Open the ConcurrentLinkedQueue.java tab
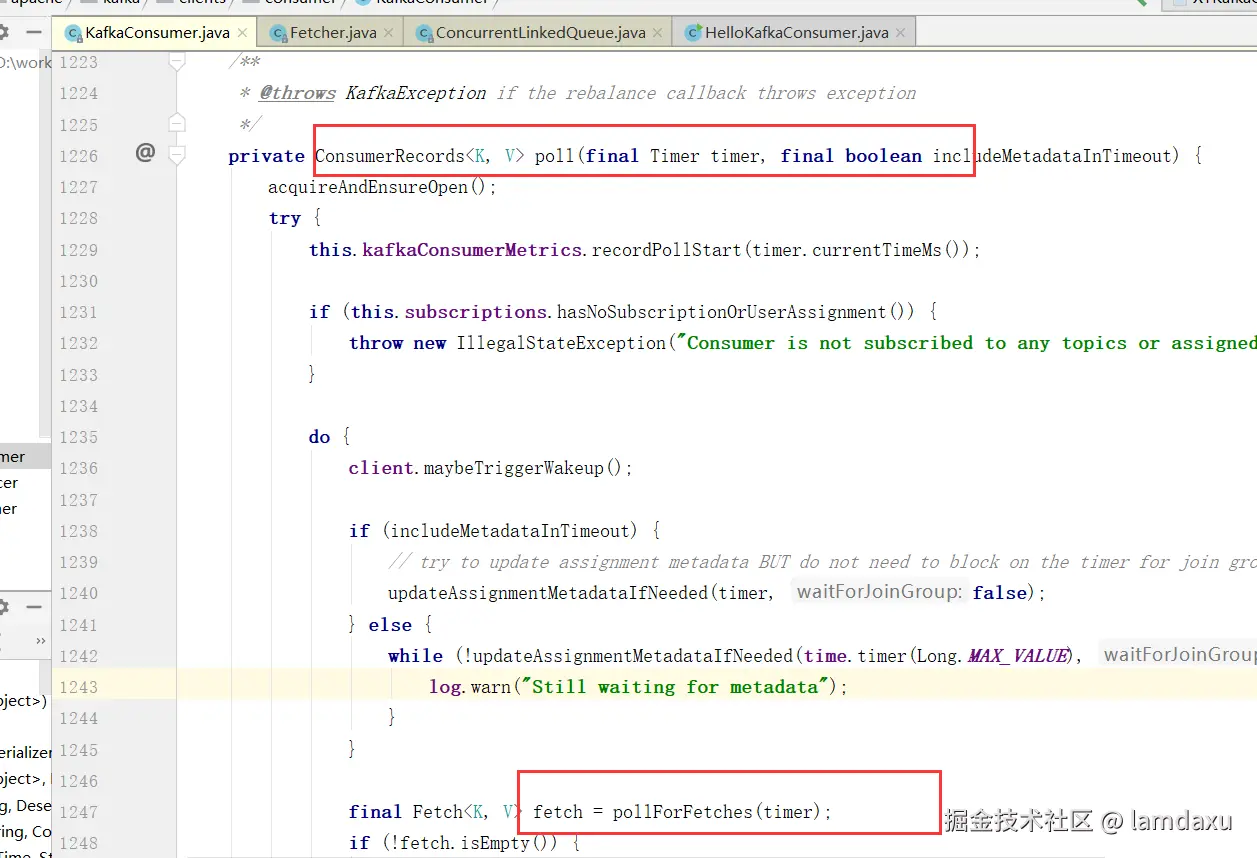 (540, 33)
